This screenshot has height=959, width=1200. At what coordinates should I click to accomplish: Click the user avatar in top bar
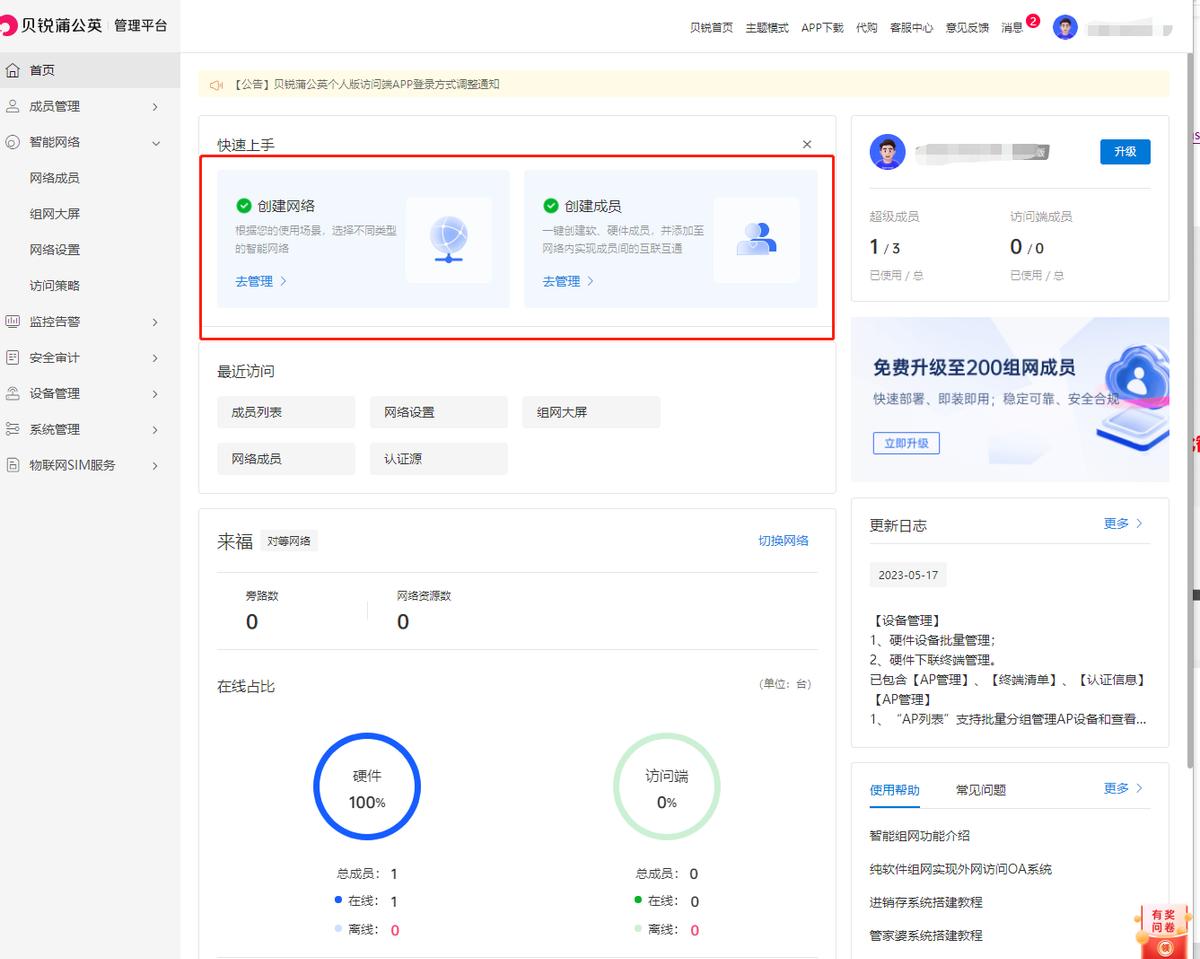[1065, 27]
